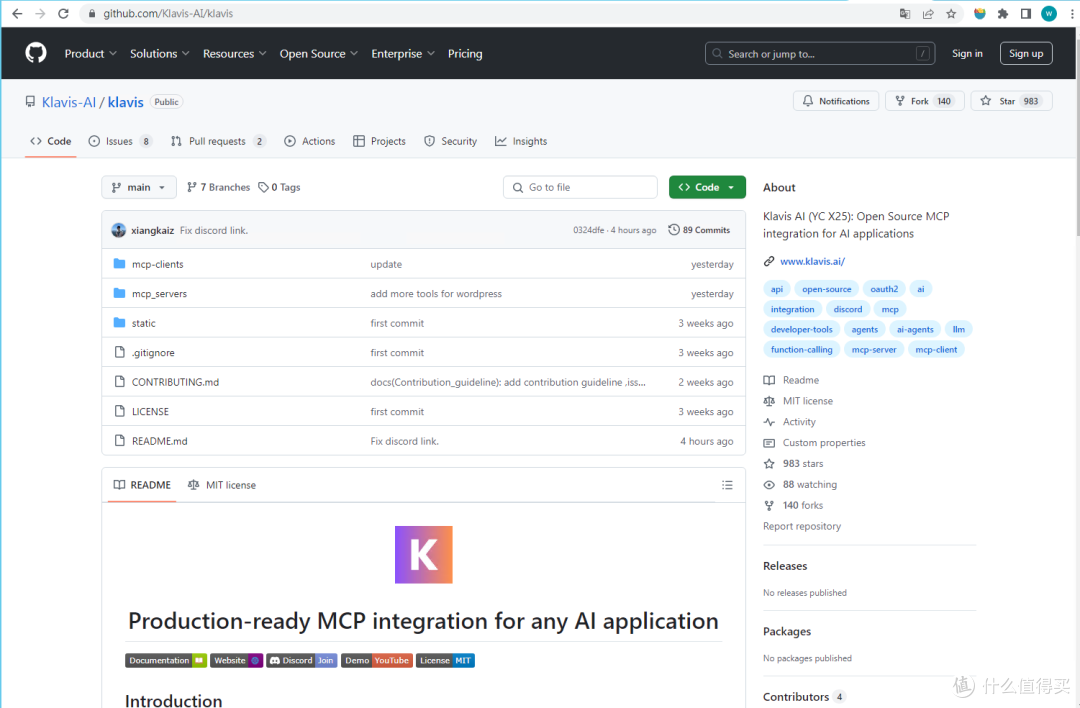This screenshot has height=708, width=1080.
Task: Open the Pricing page
Action: (465, 54)
